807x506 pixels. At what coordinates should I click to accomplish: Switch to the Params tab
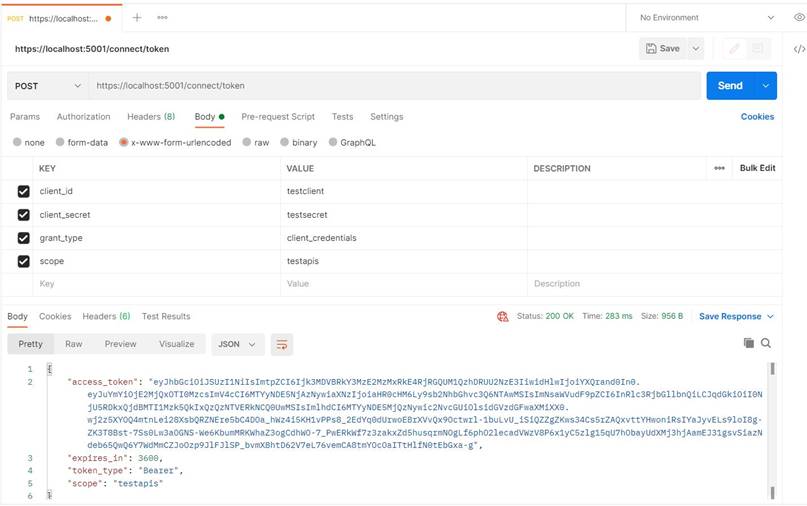pyautogui.click(x=25, y=117)
